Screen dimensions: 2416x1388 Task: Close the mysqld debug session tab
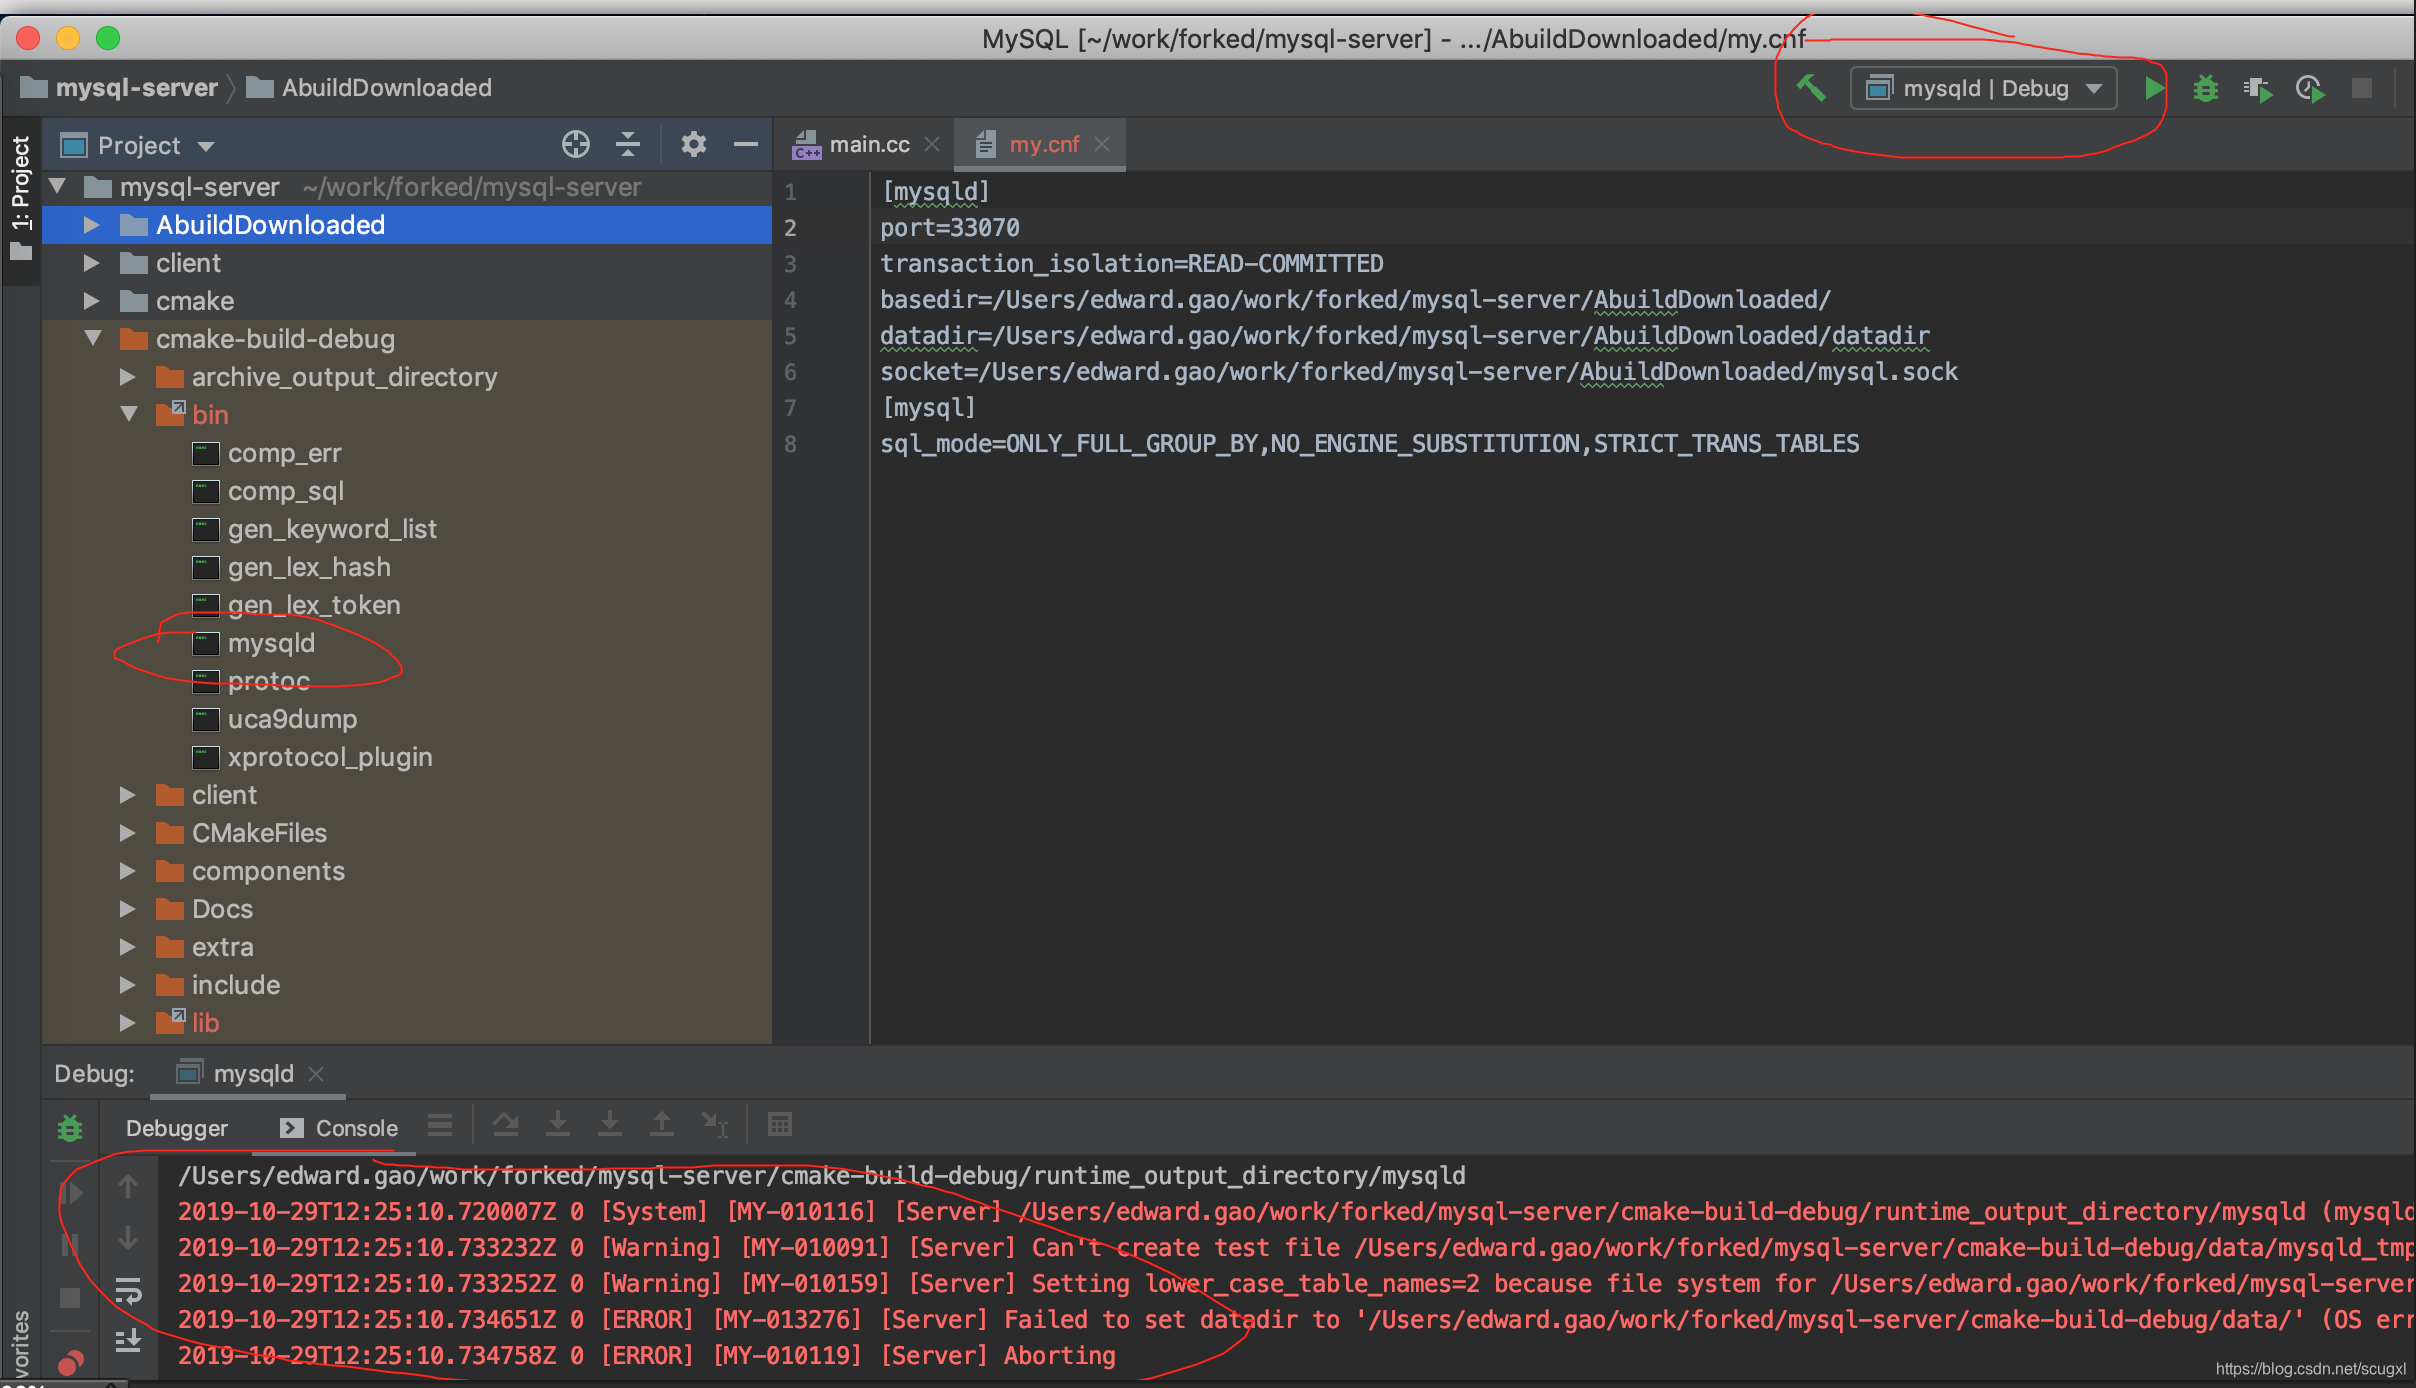coord(316,1073)
